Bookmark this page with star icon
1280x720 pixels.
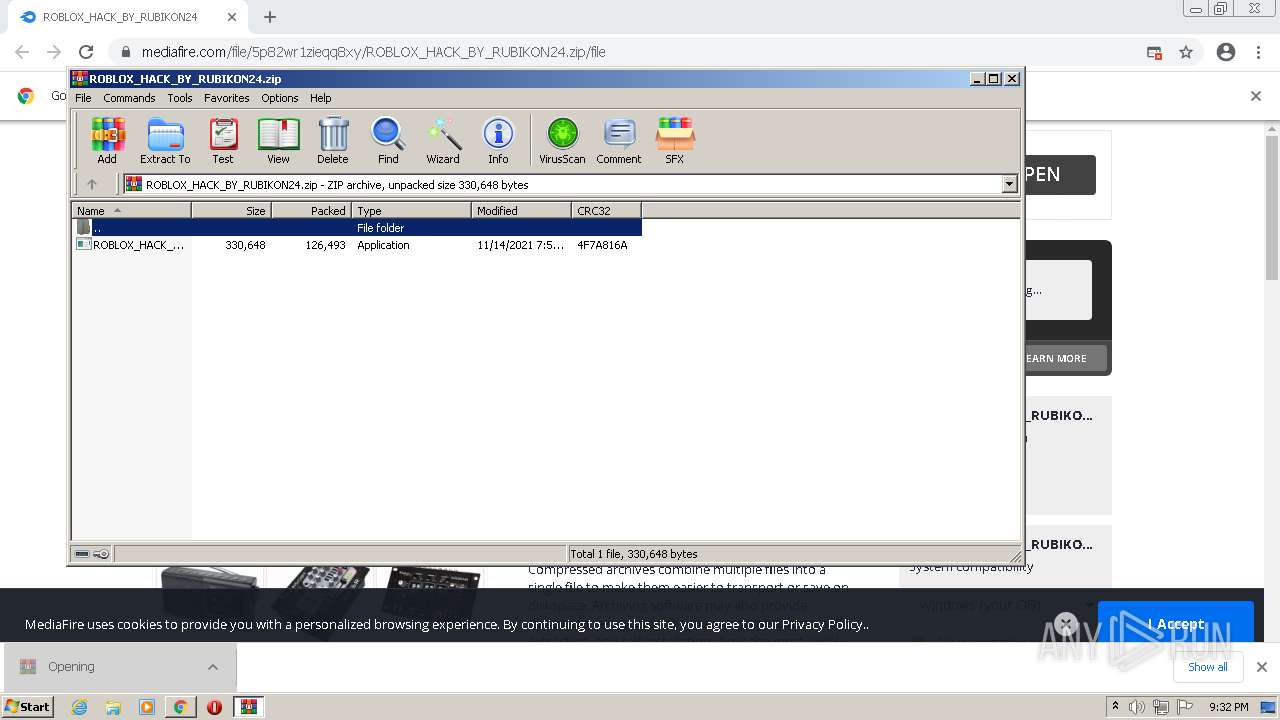click(1186, 52)
